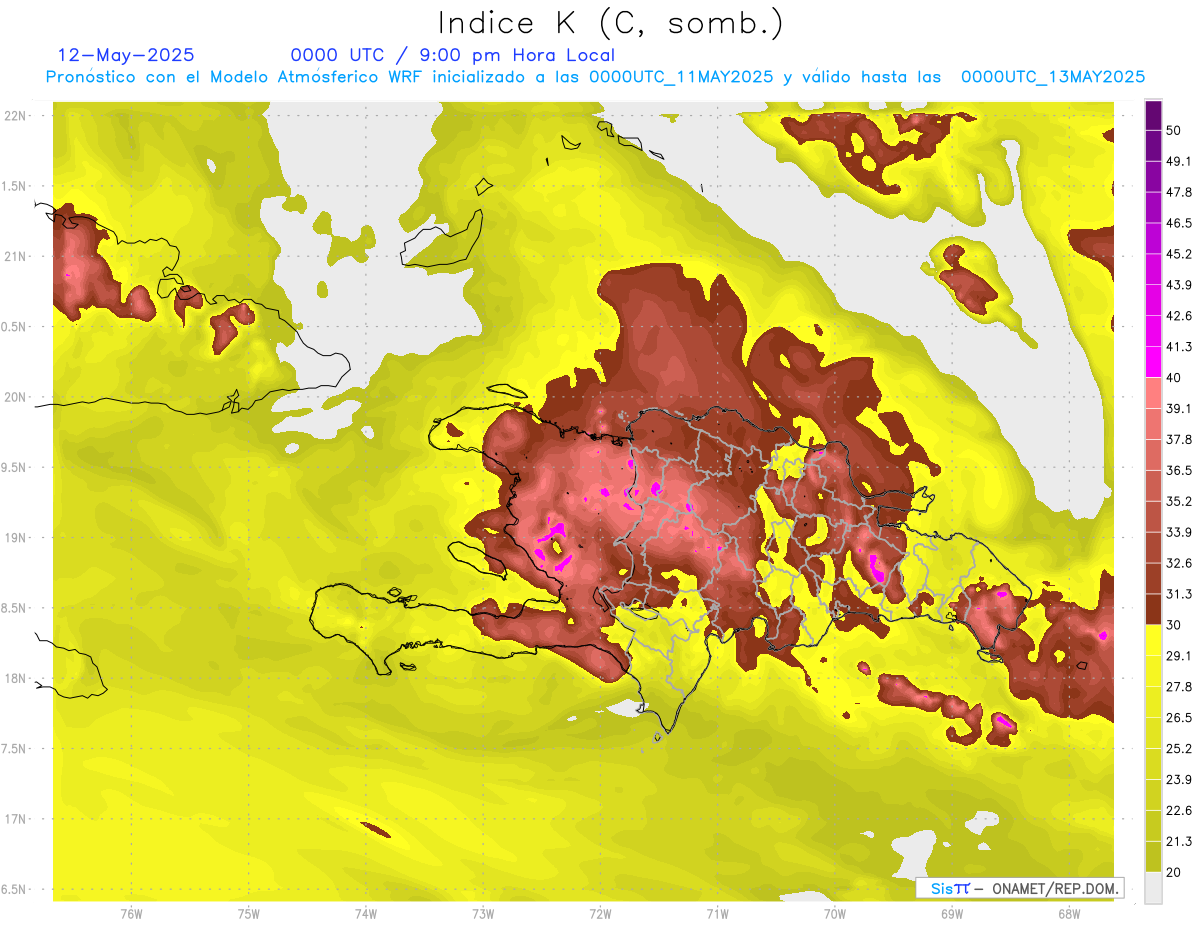
Task: Select the '12-May-2025' date text
Action: pos(127,55)
